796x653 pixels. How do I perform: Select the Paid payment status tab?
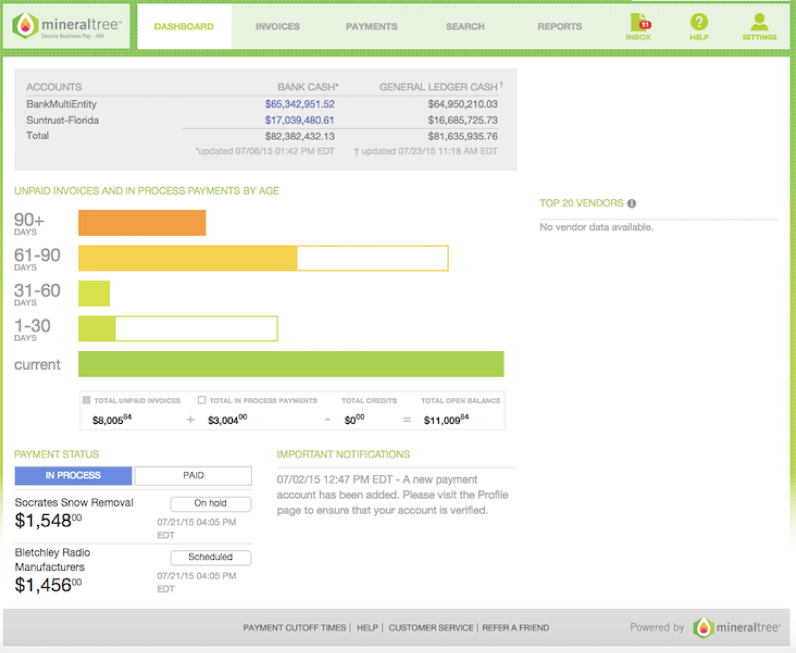pos(193,475)
